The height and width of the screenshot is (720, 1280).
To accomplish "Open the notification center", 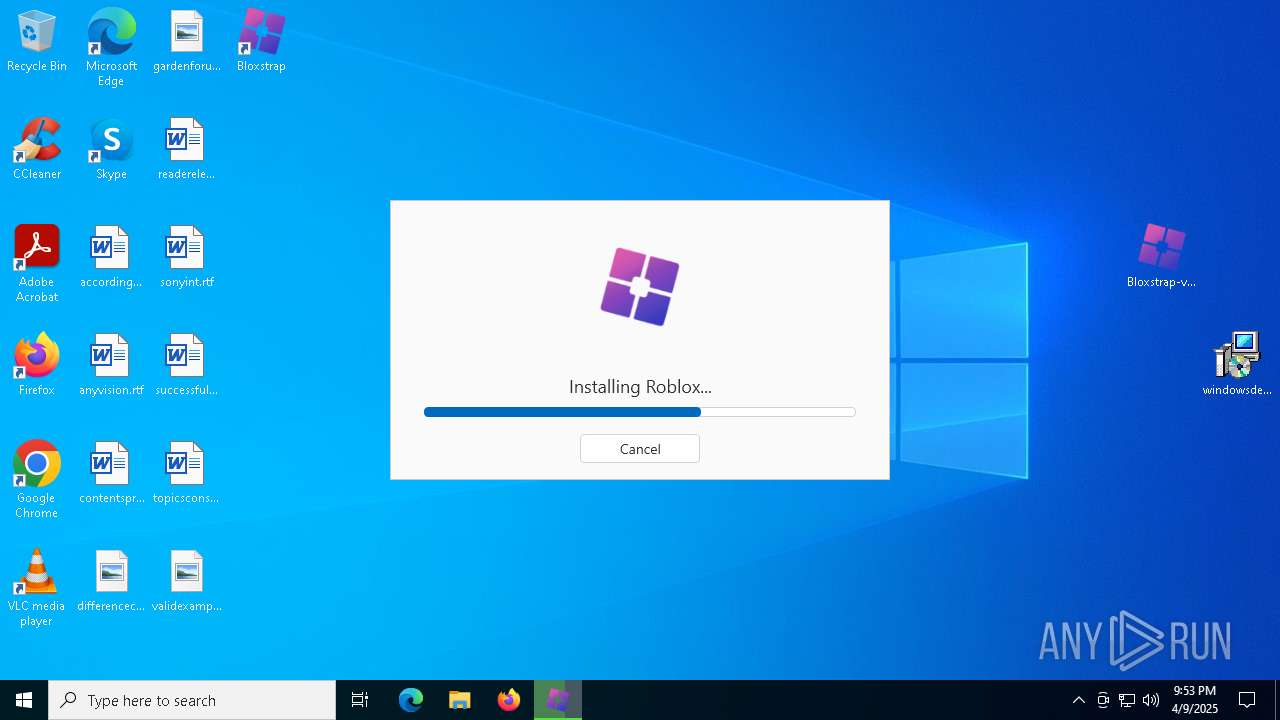I will pos(1247,700).
